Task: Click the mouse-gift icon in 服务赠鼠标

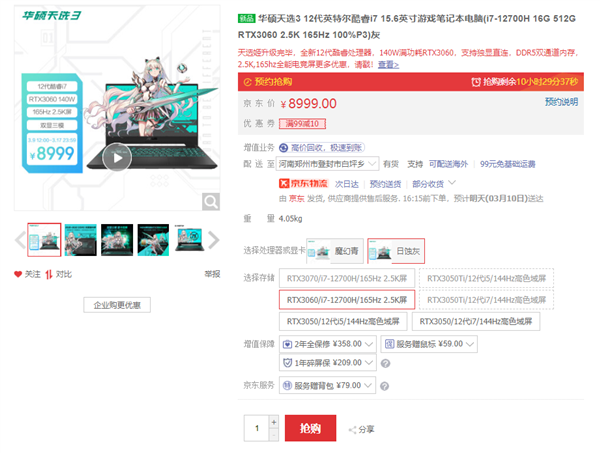Action: tap(389, 344)
